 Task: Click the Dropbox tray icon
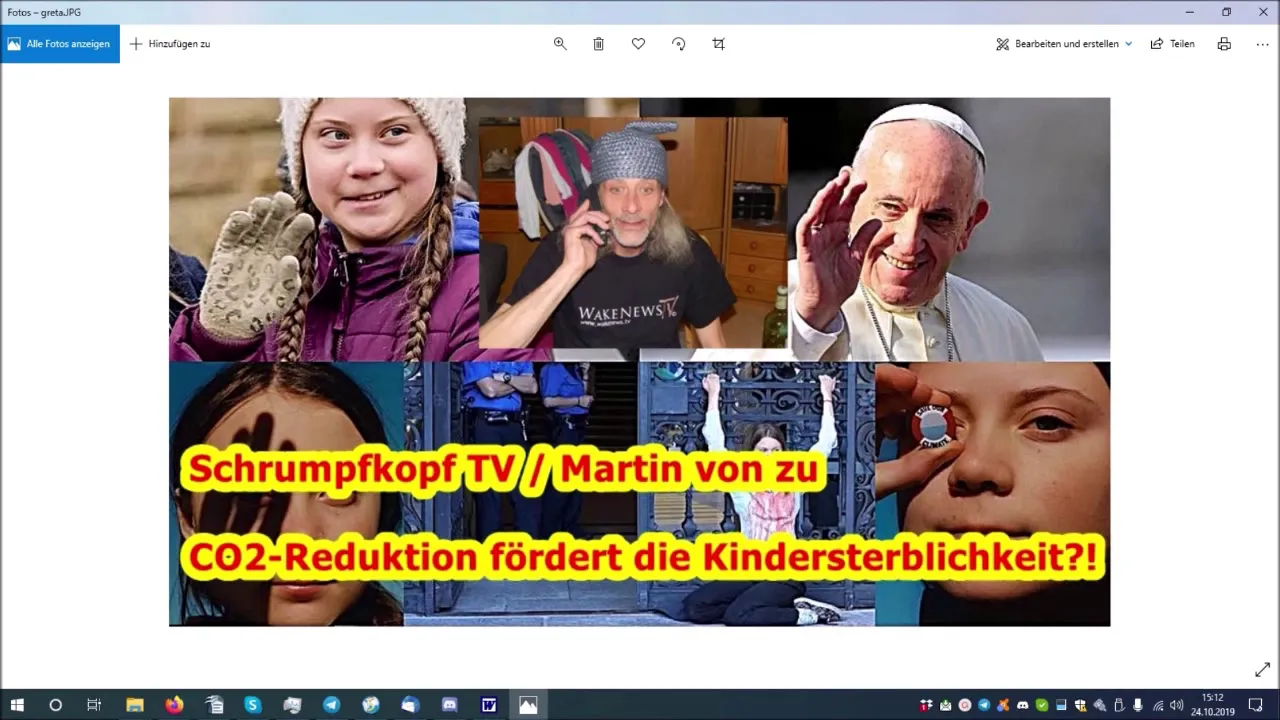click(x=926, y=705)
